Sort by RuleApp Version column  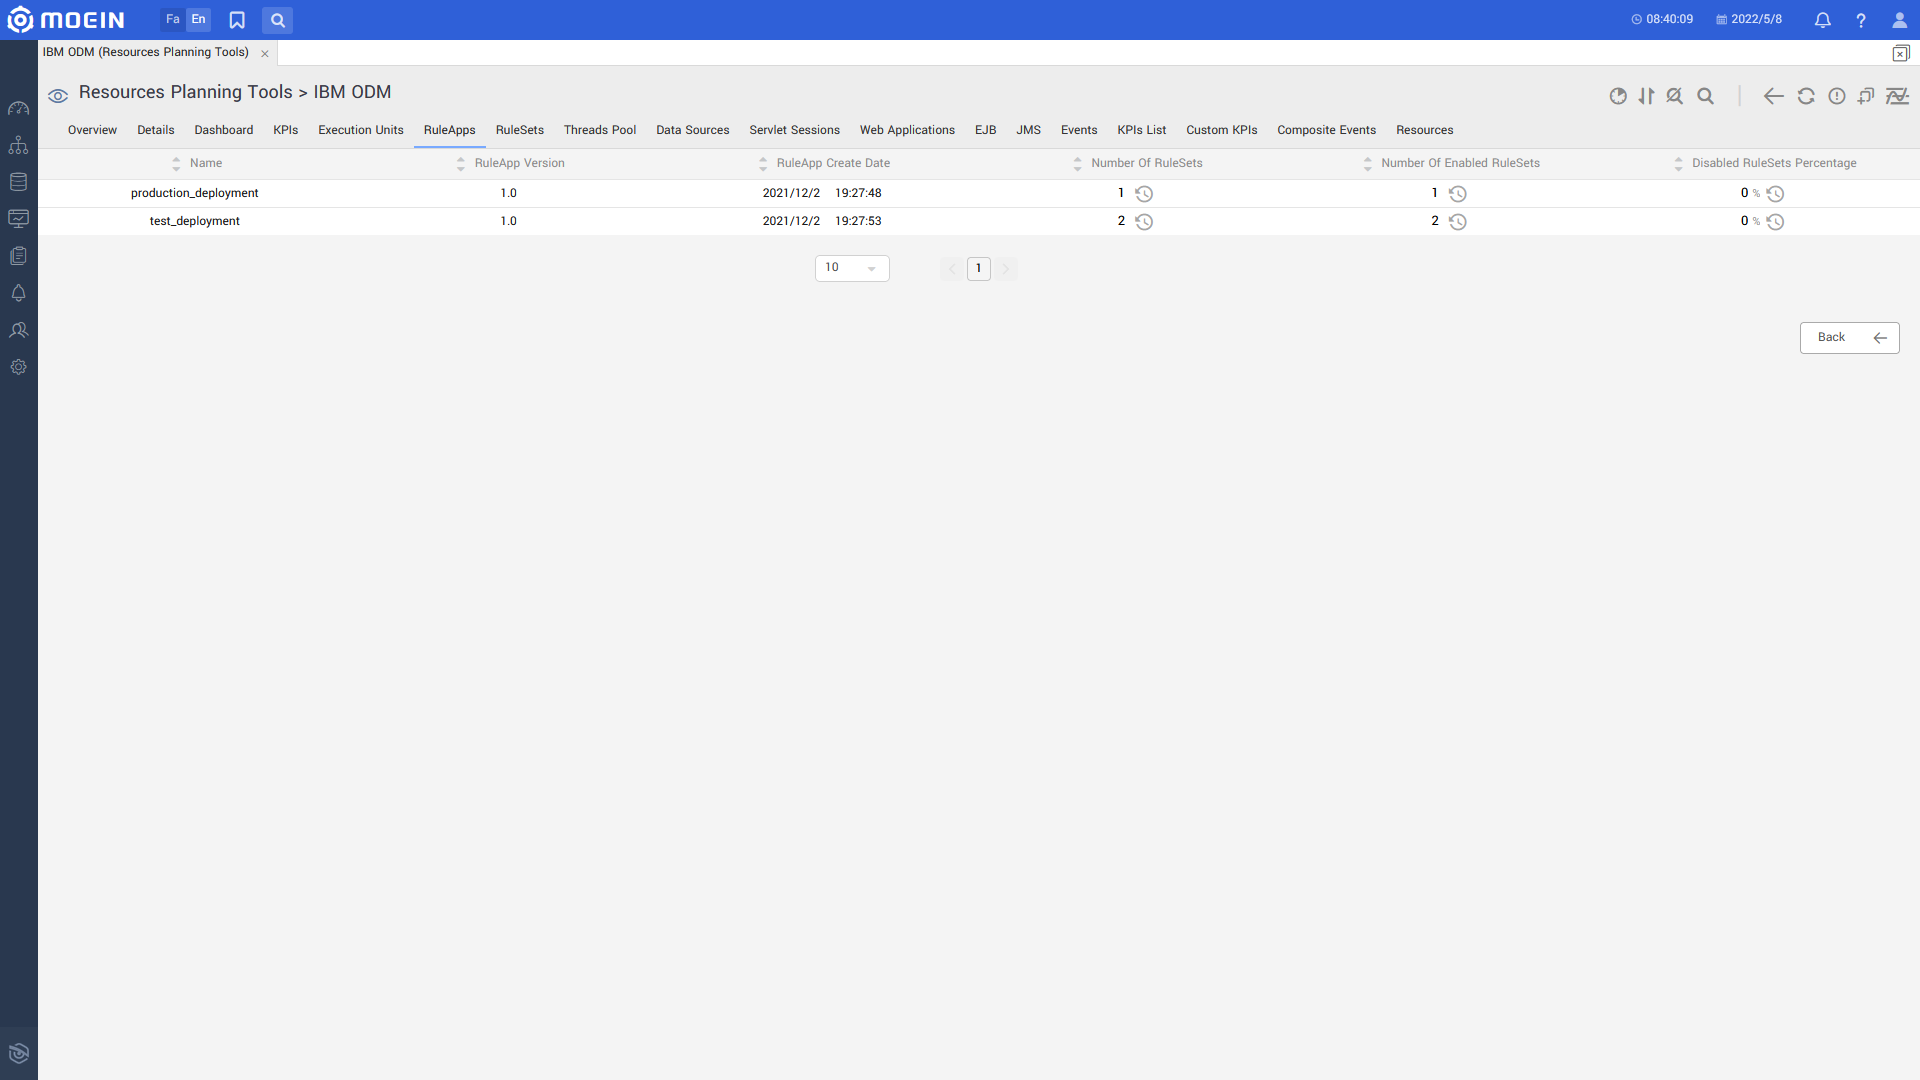pos(460,164)
